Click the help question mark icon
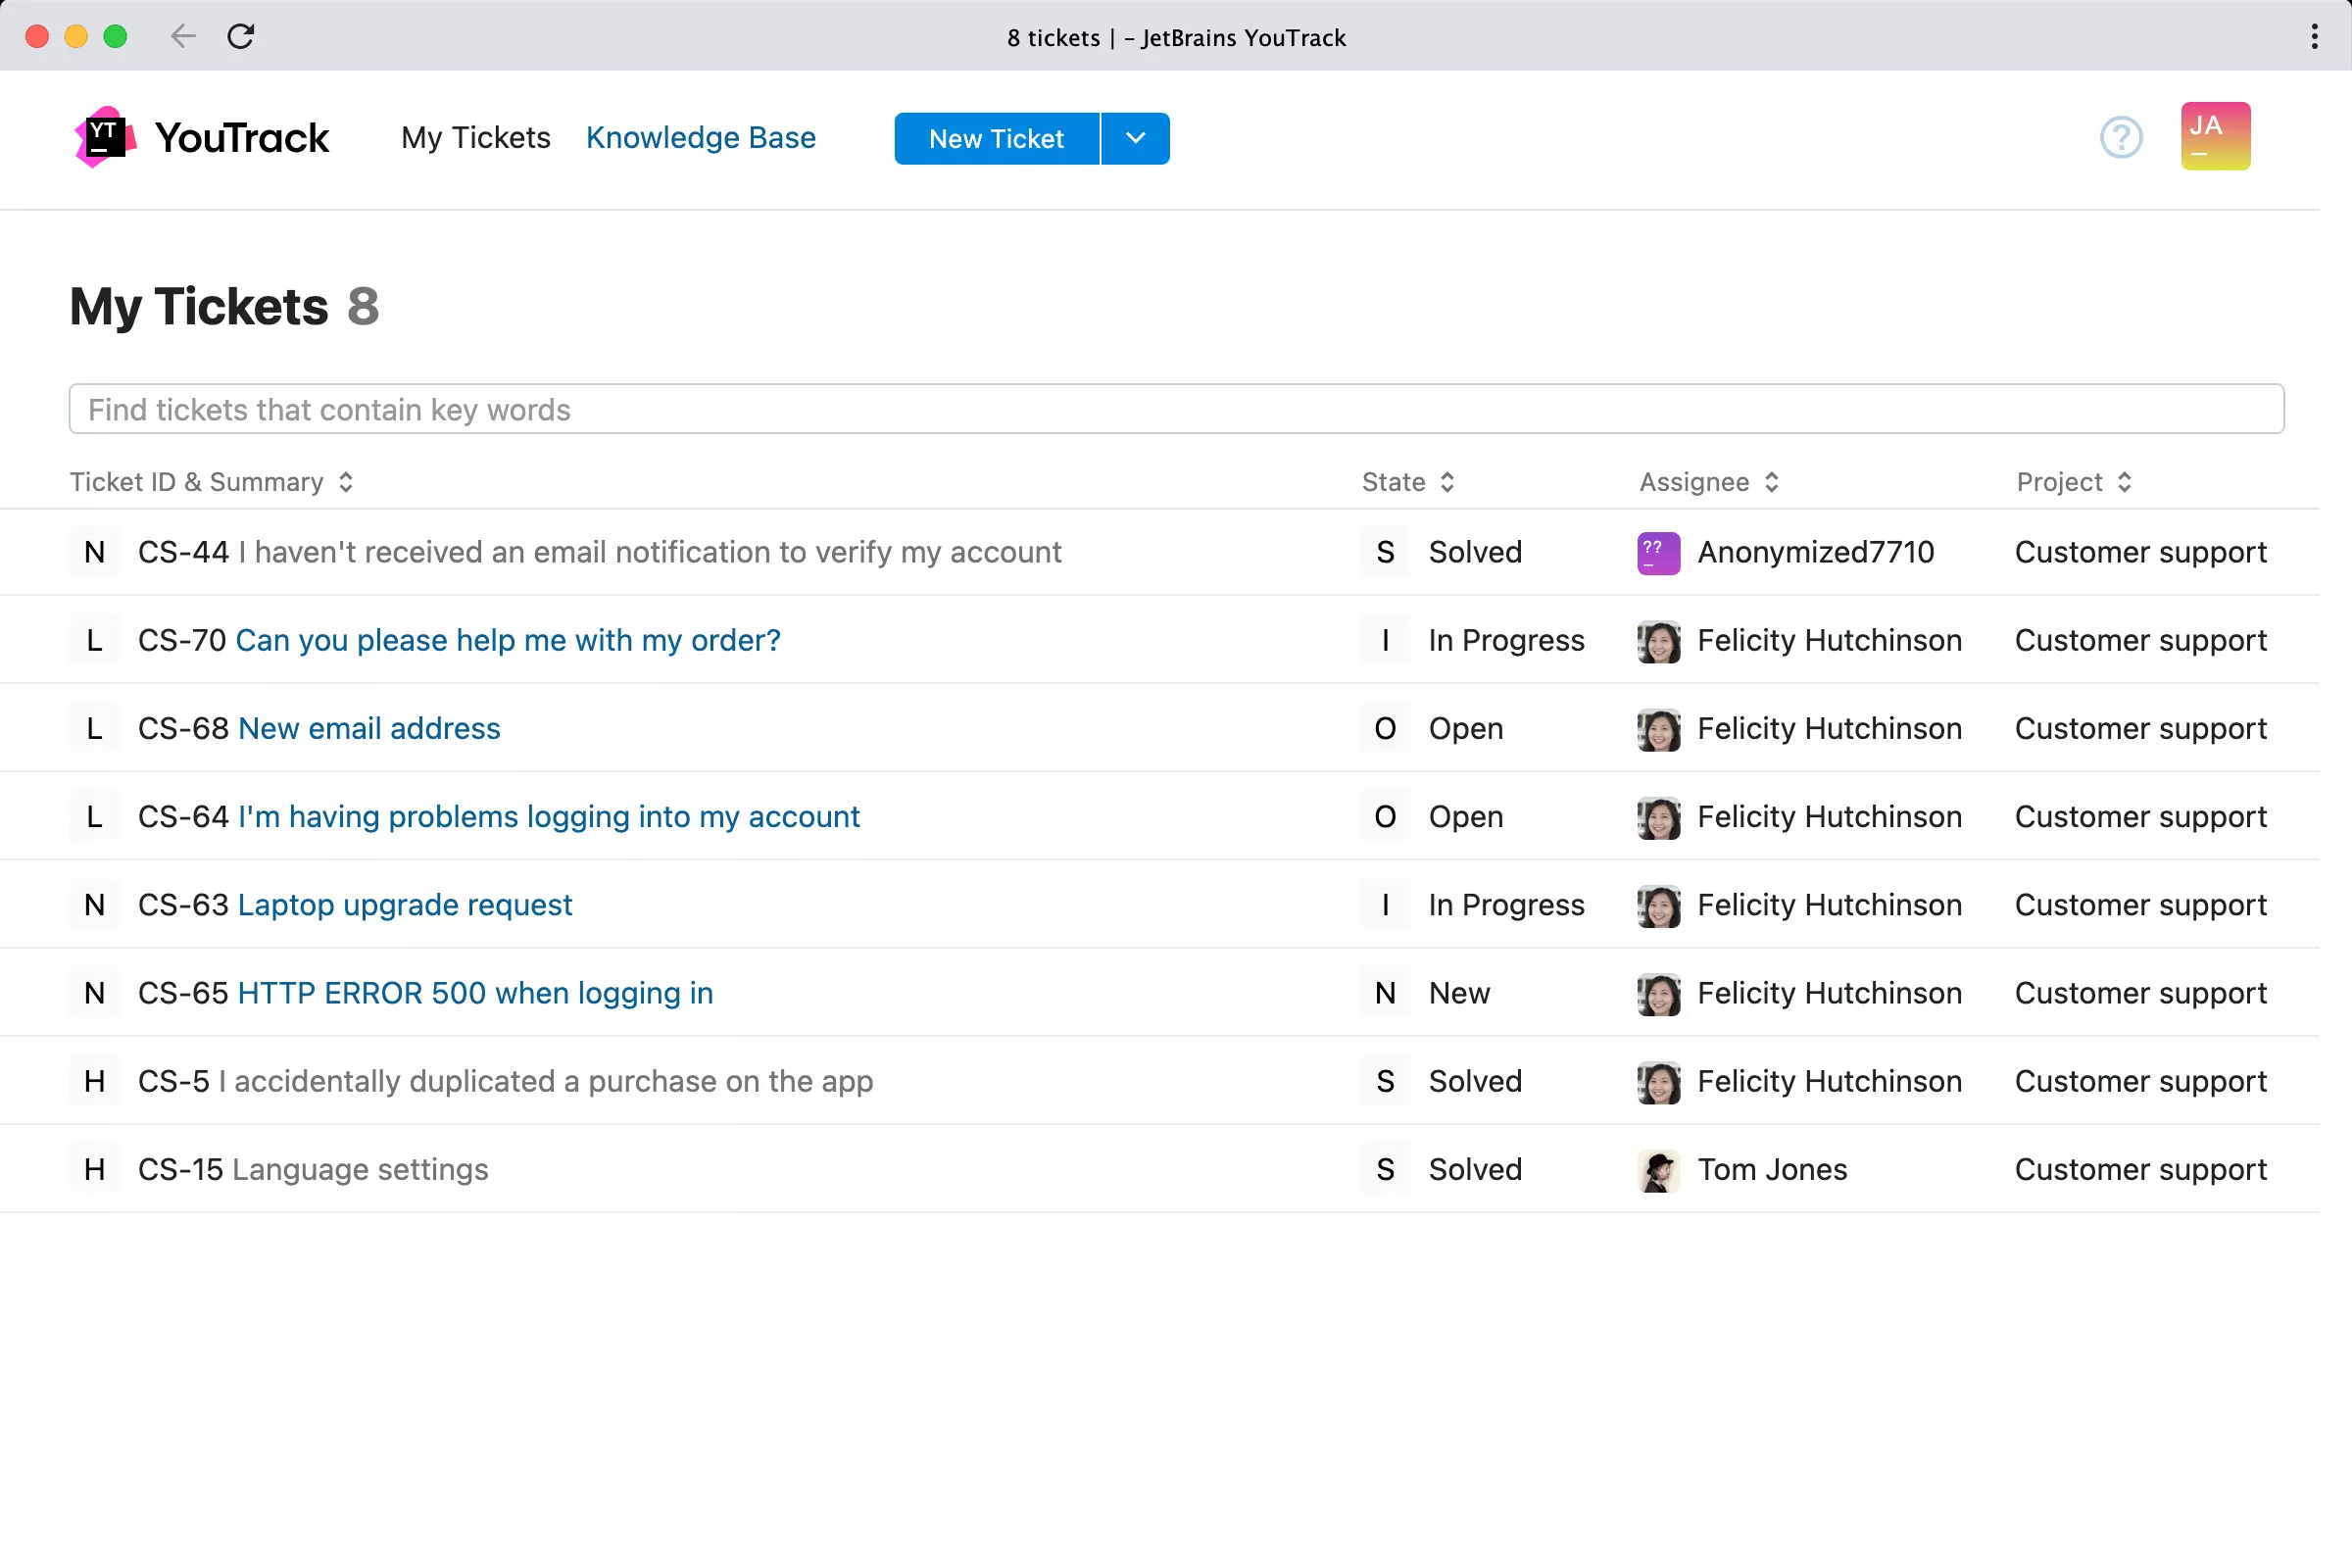 [x=2120, y=138]
